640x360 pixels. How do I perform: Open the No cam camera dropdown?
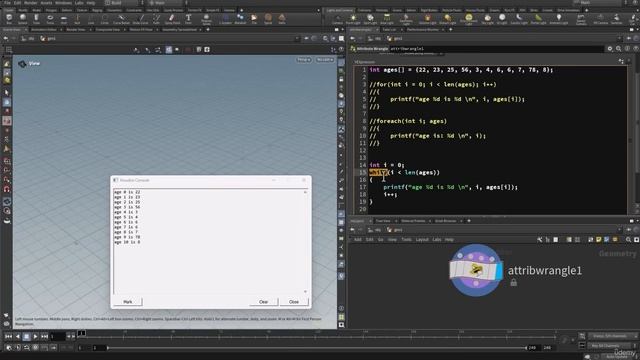tap(325, 60)
